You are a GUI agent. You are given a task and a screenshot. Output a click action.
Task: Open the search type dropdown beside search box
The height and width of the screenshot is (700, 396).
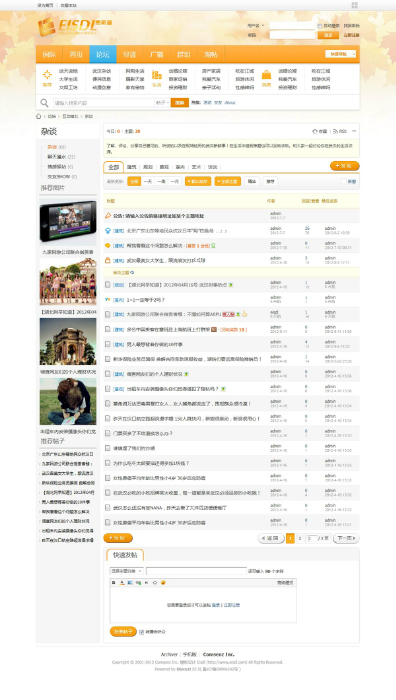point(163,103)
